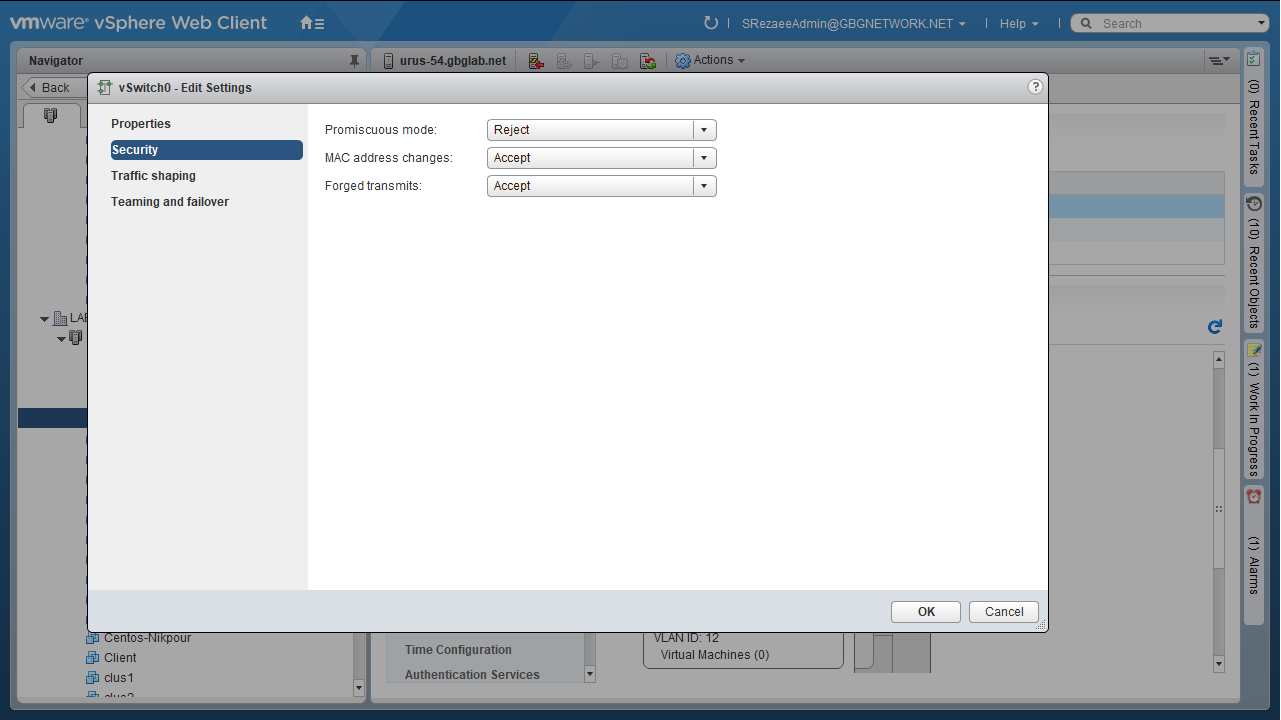Cancel the Edit Settings dialog
The image size is (1281, 720).
[1004, 612]
